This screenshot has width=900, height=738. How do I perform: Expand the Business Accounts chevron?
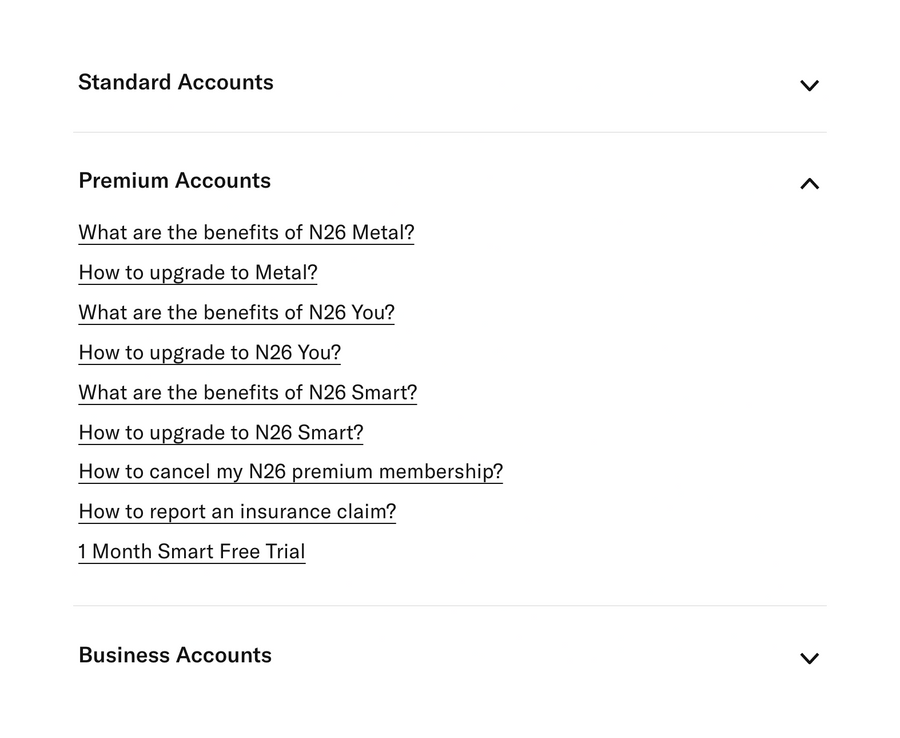point(809,658)
